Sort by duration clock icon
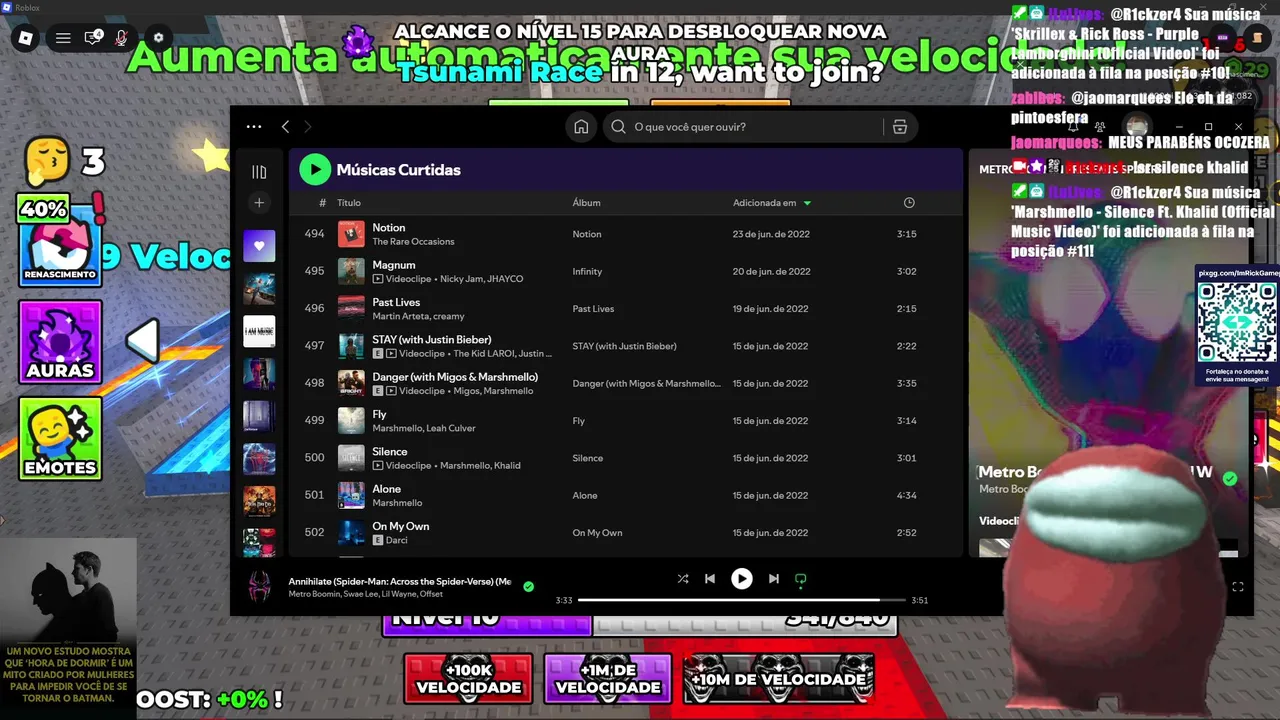 pyautogui.click(x=909, y=203)
